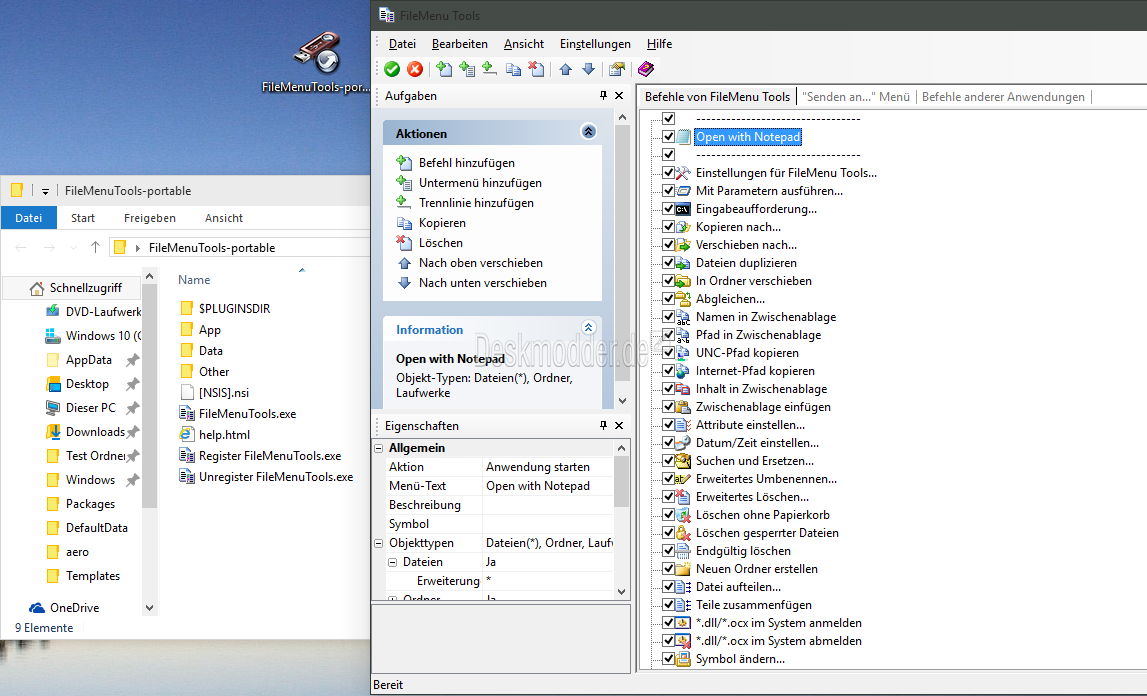Click the purple help book toolbar icon
Screen dimensions: 1147x696
tap(645, 69)
